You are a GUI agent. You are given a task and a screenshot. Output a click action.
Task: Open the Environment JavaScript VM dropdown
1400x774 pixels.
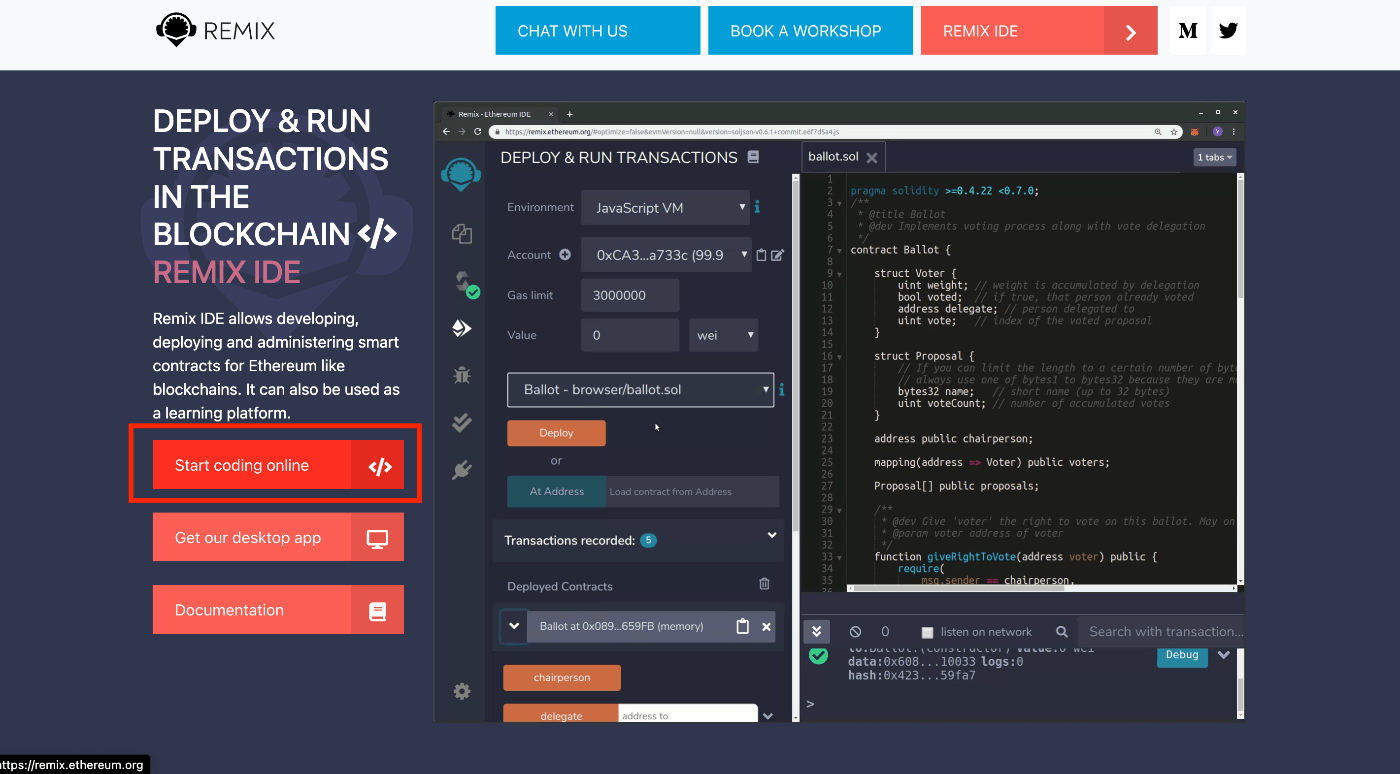click(665, 208)
